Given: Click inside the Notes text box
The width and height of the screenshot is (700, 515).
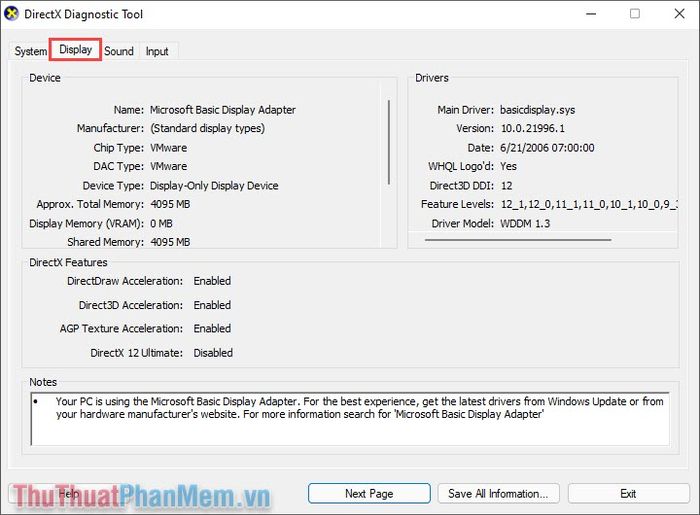Looking at the screenshot, I should [x=350, y=419].
